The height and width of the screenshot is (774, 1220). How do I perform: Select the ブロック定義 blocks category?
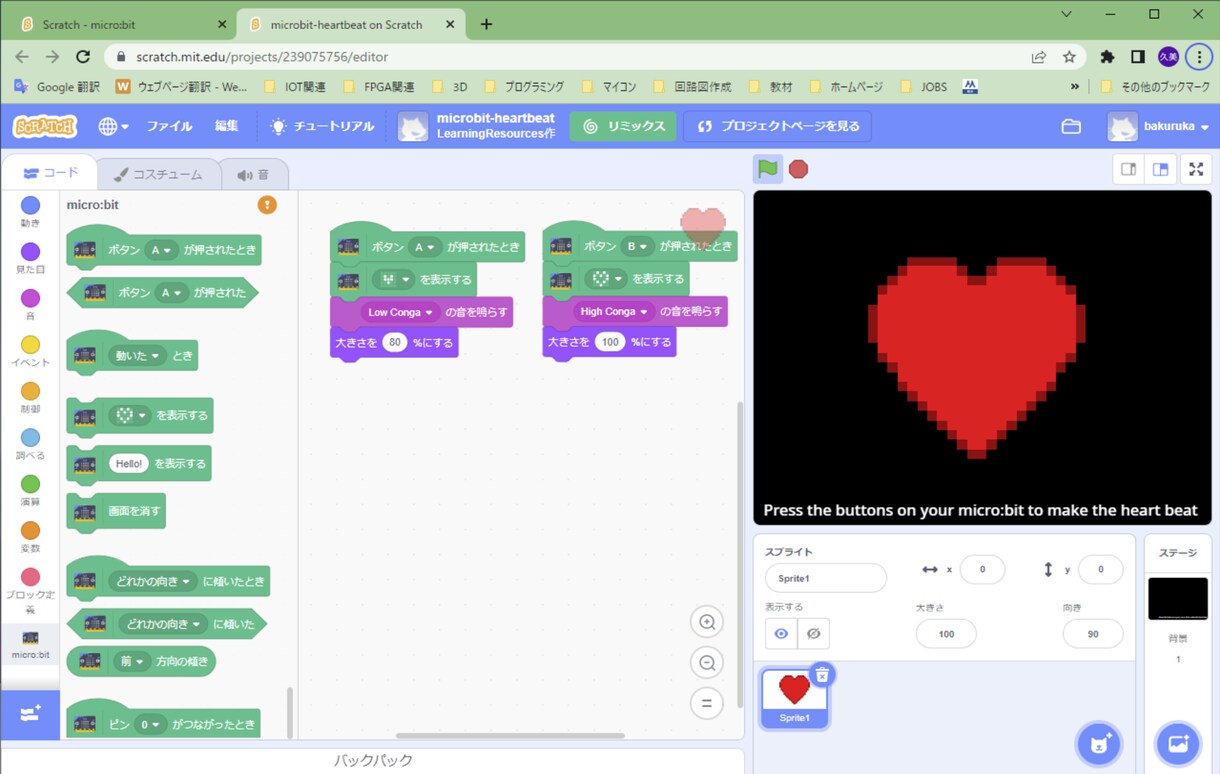pyautogui.click(x=30, y=590)
